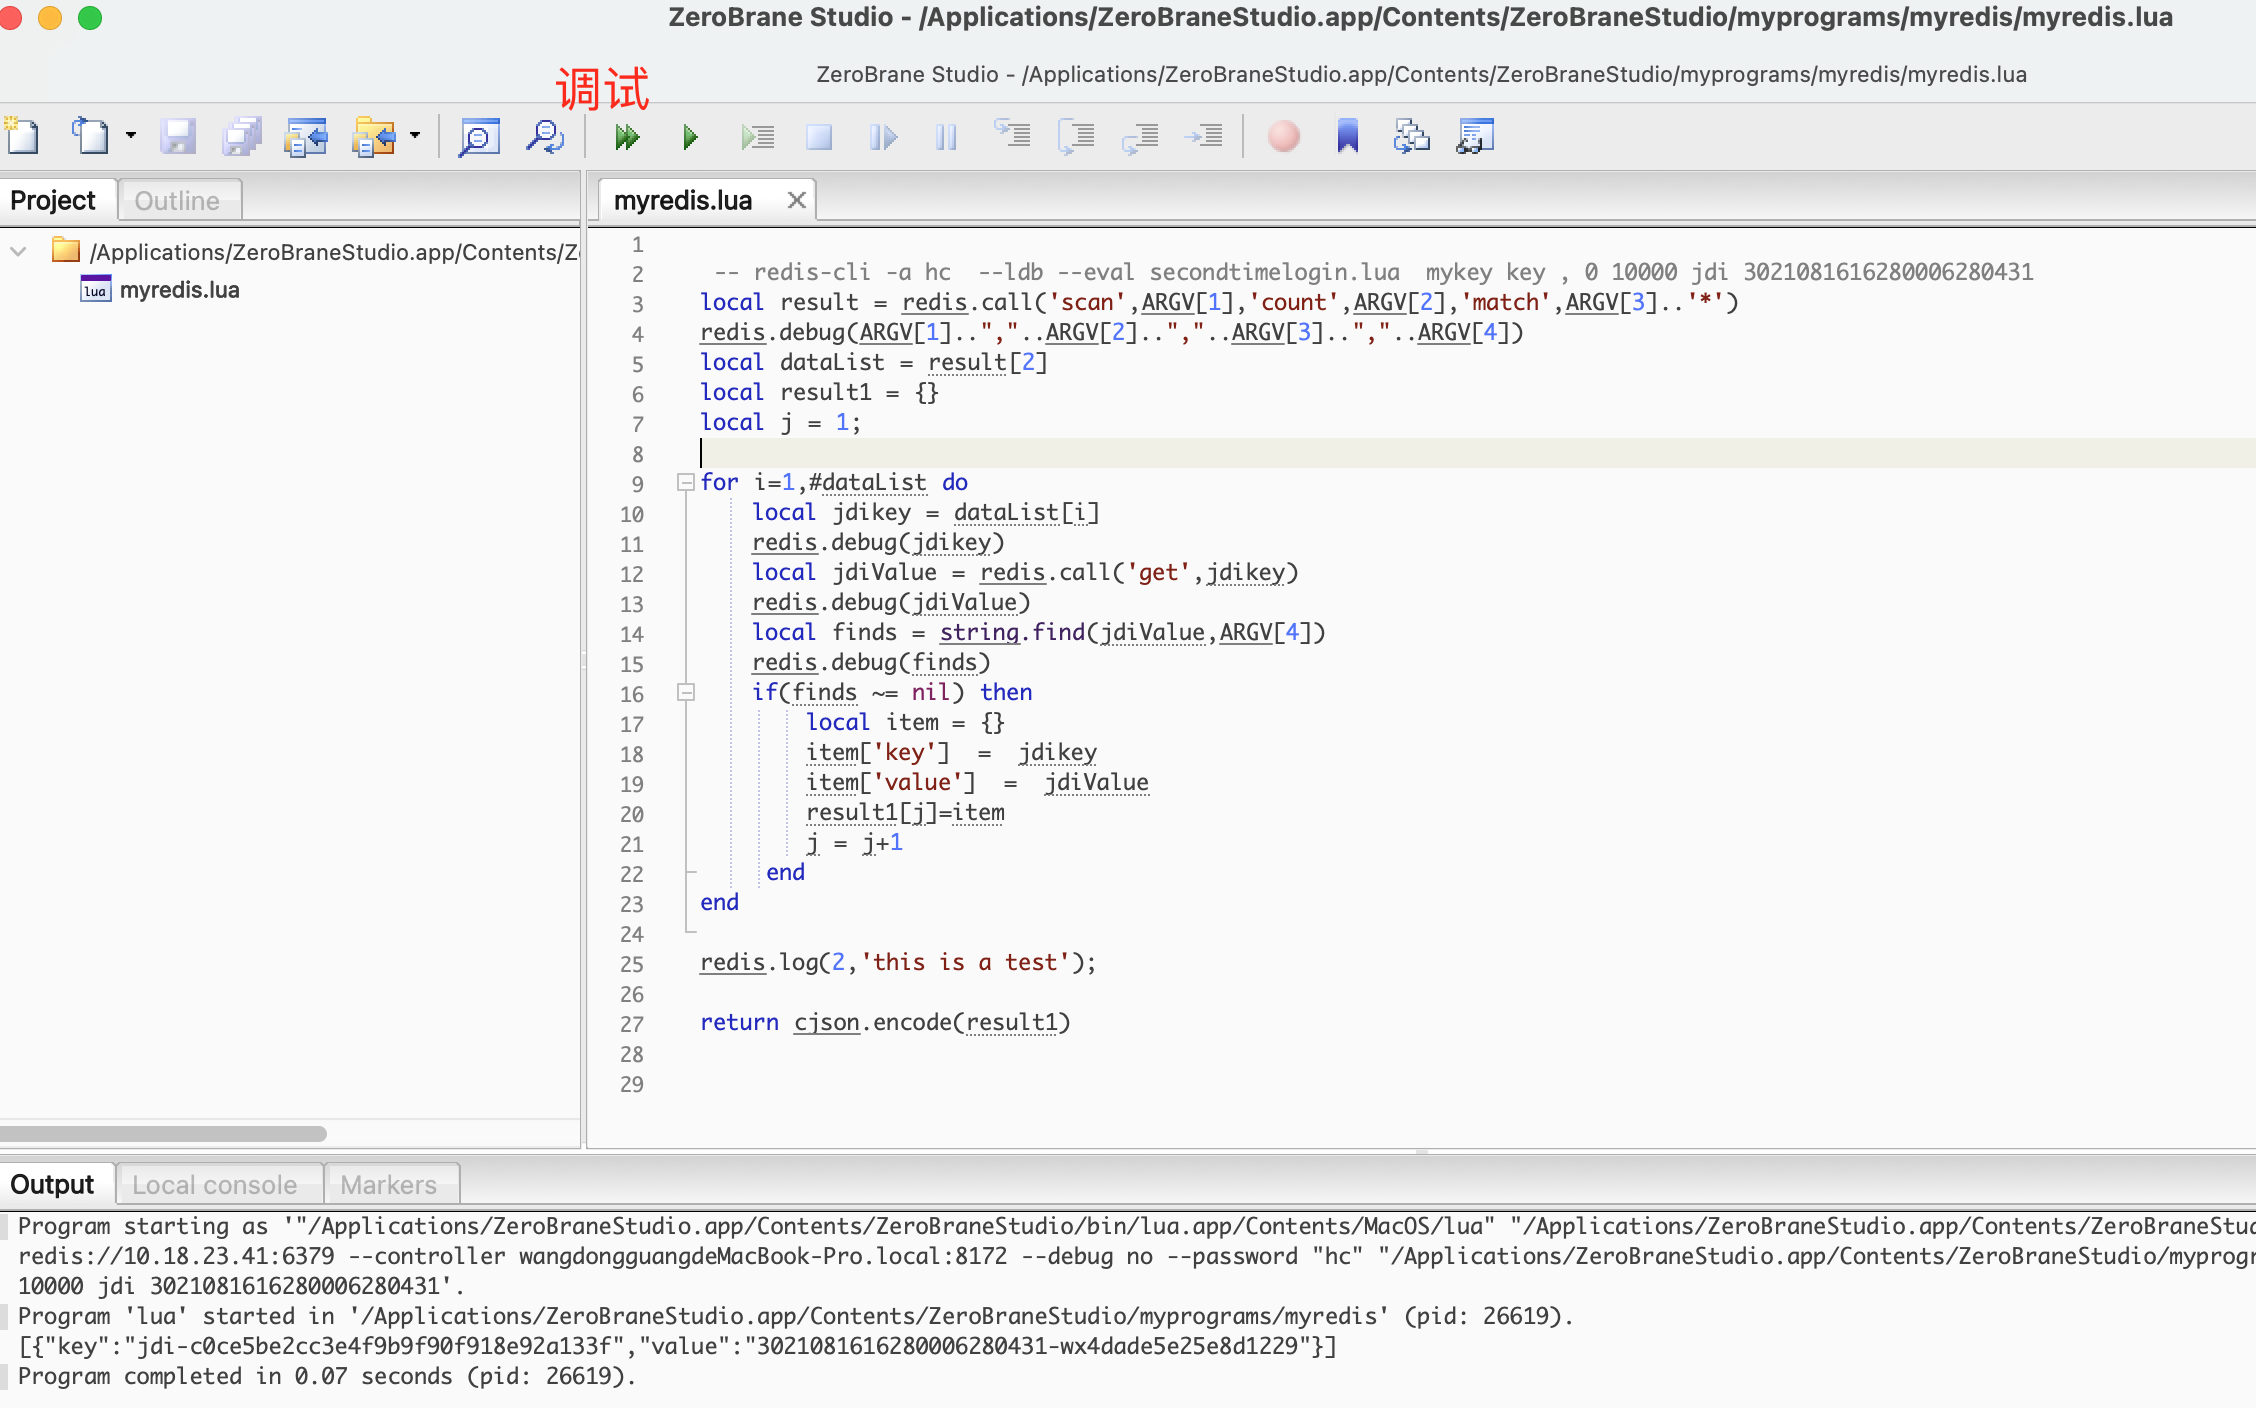Click 'jdiValue' variable on line 19

pyautogui.click(x=1097, y=782)
